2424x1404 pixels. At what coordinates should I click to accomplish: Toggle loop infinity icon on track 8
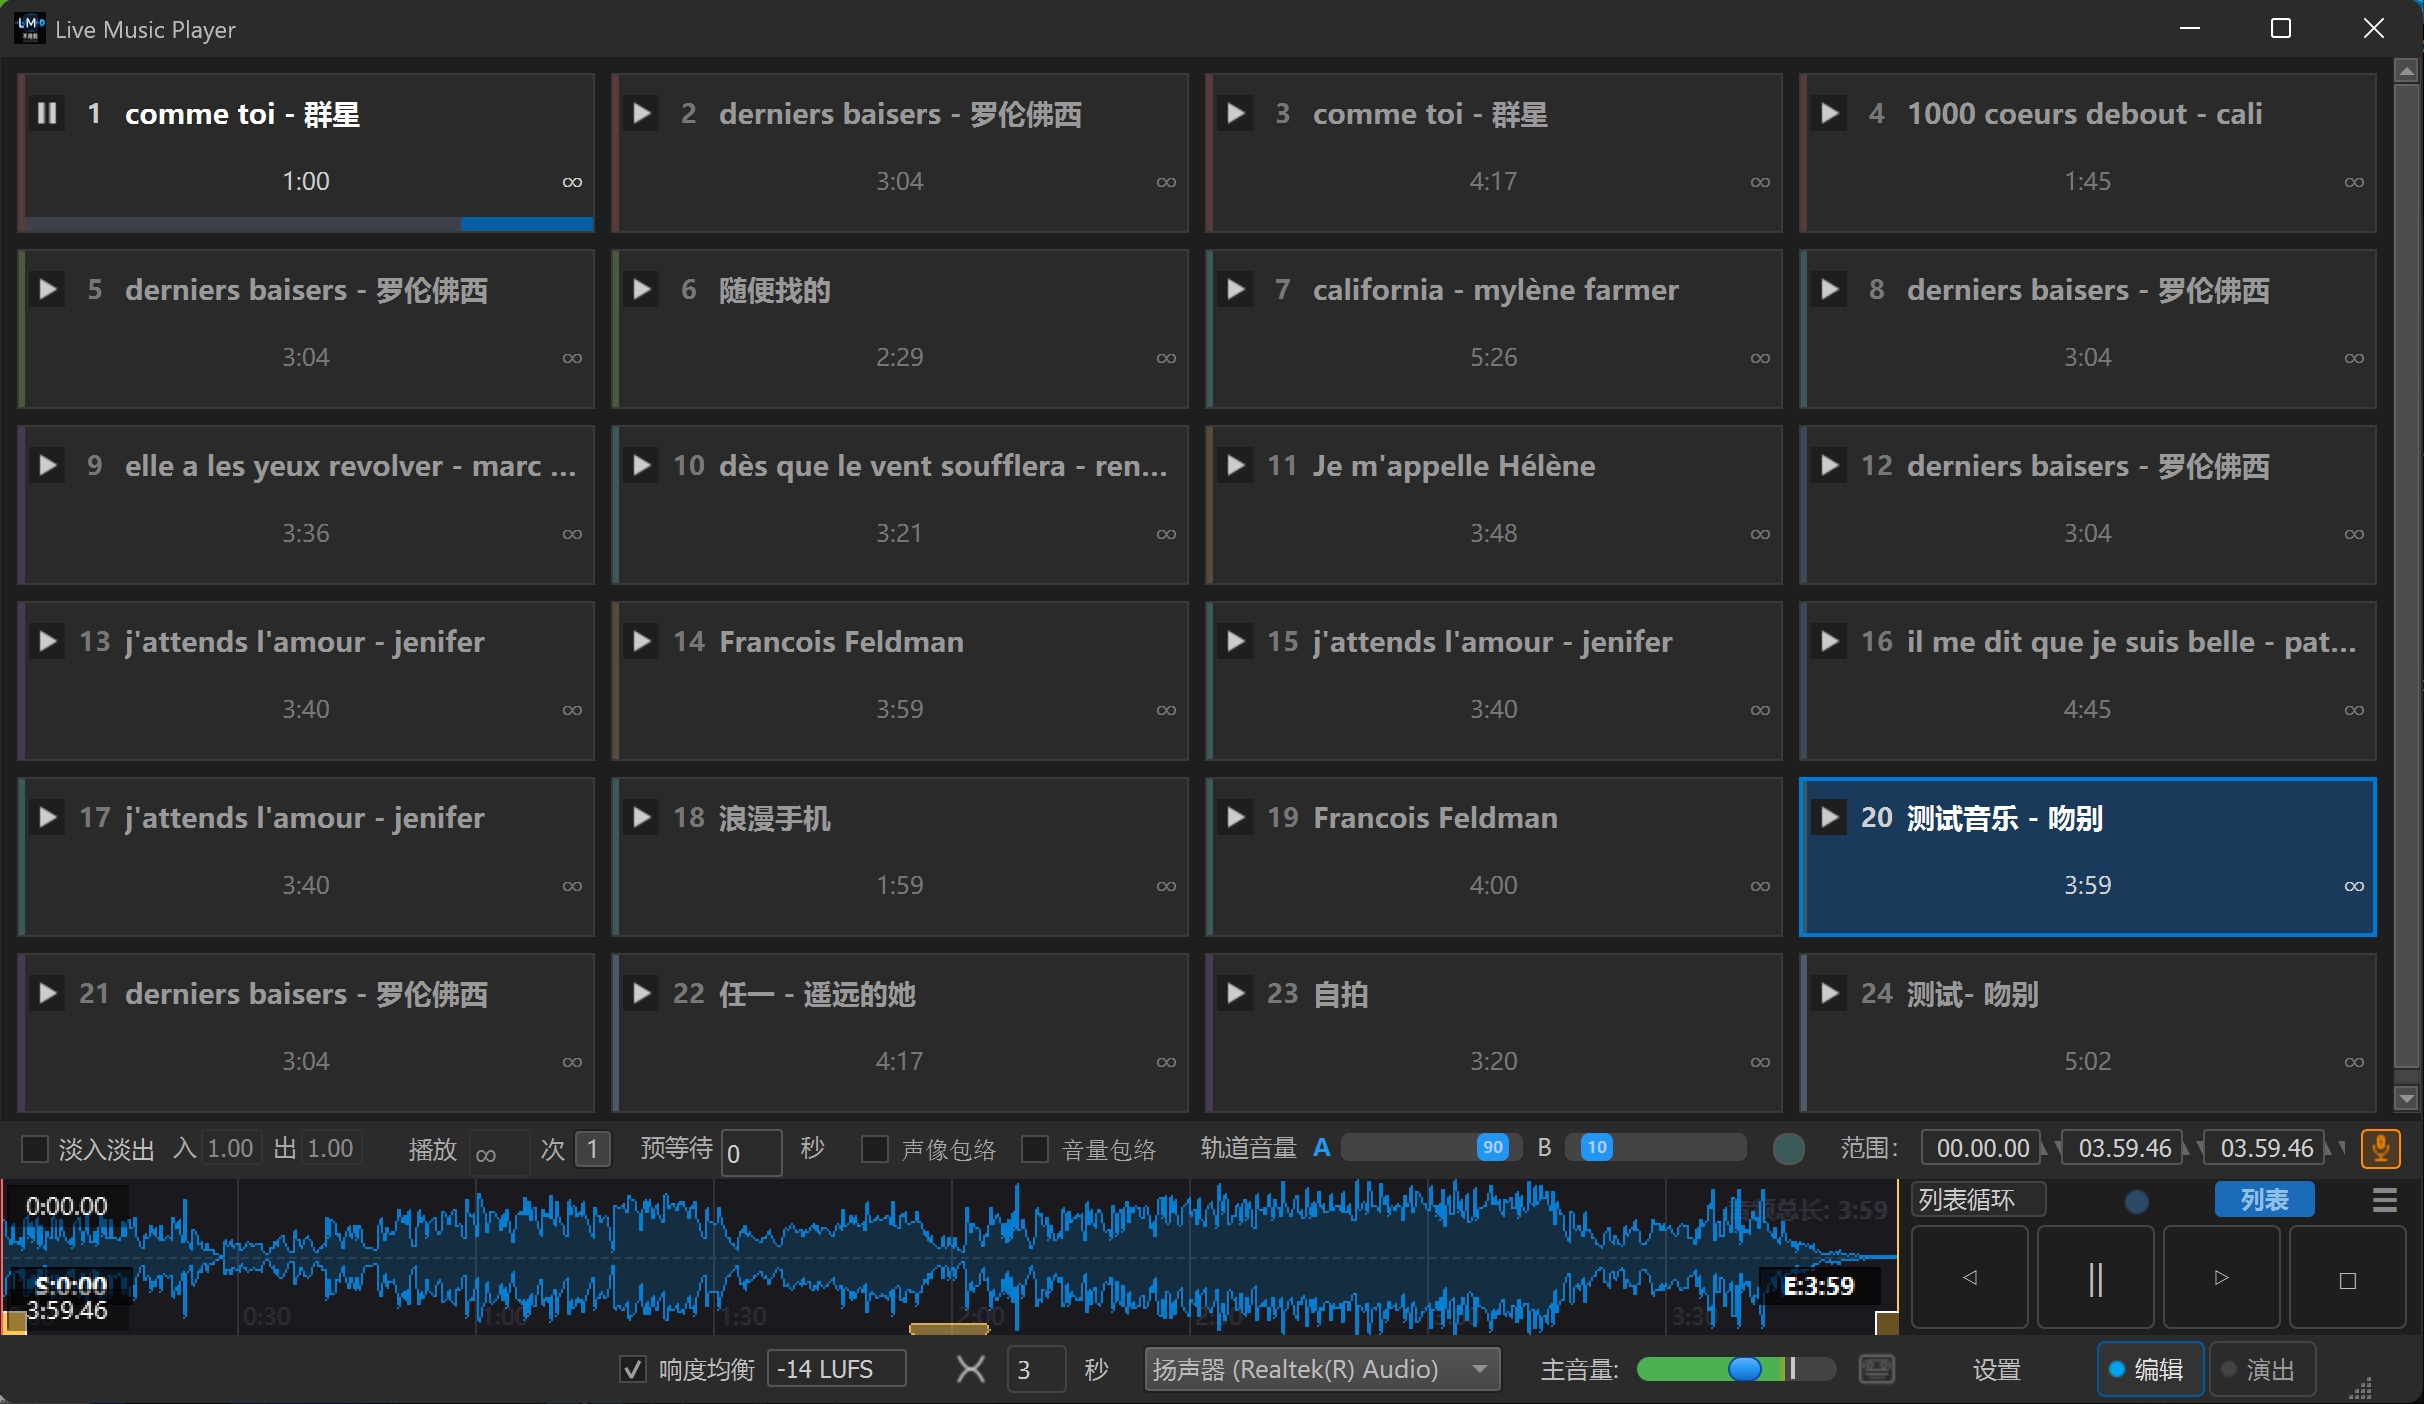point(2354,358)
